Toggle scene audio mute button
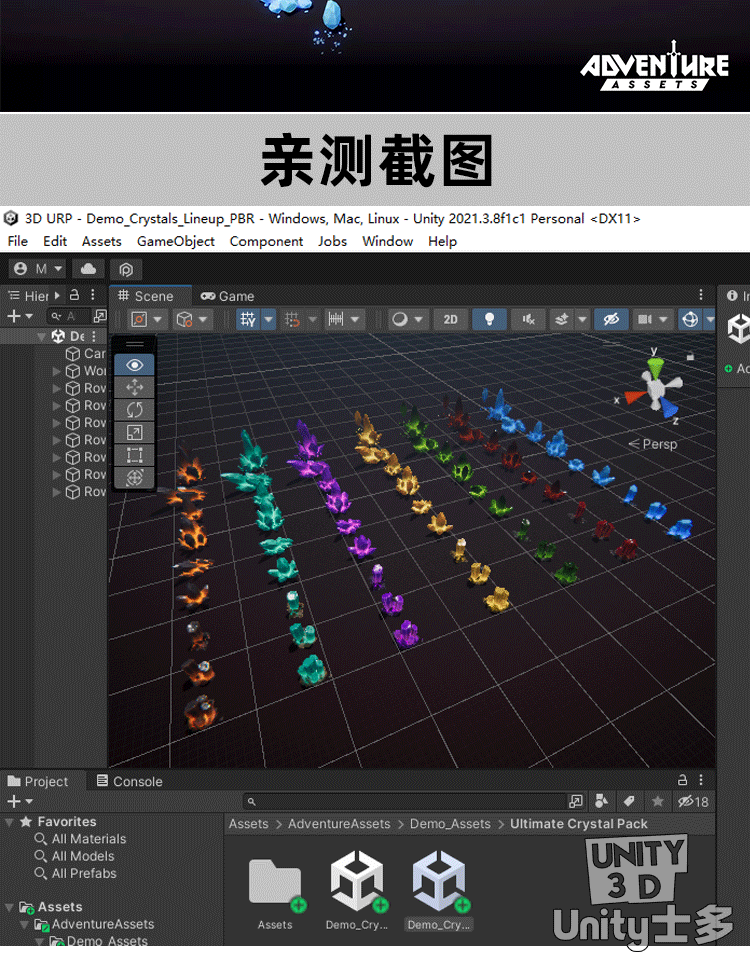The width and height of the screenshot is (750, 960). point(528,319)
